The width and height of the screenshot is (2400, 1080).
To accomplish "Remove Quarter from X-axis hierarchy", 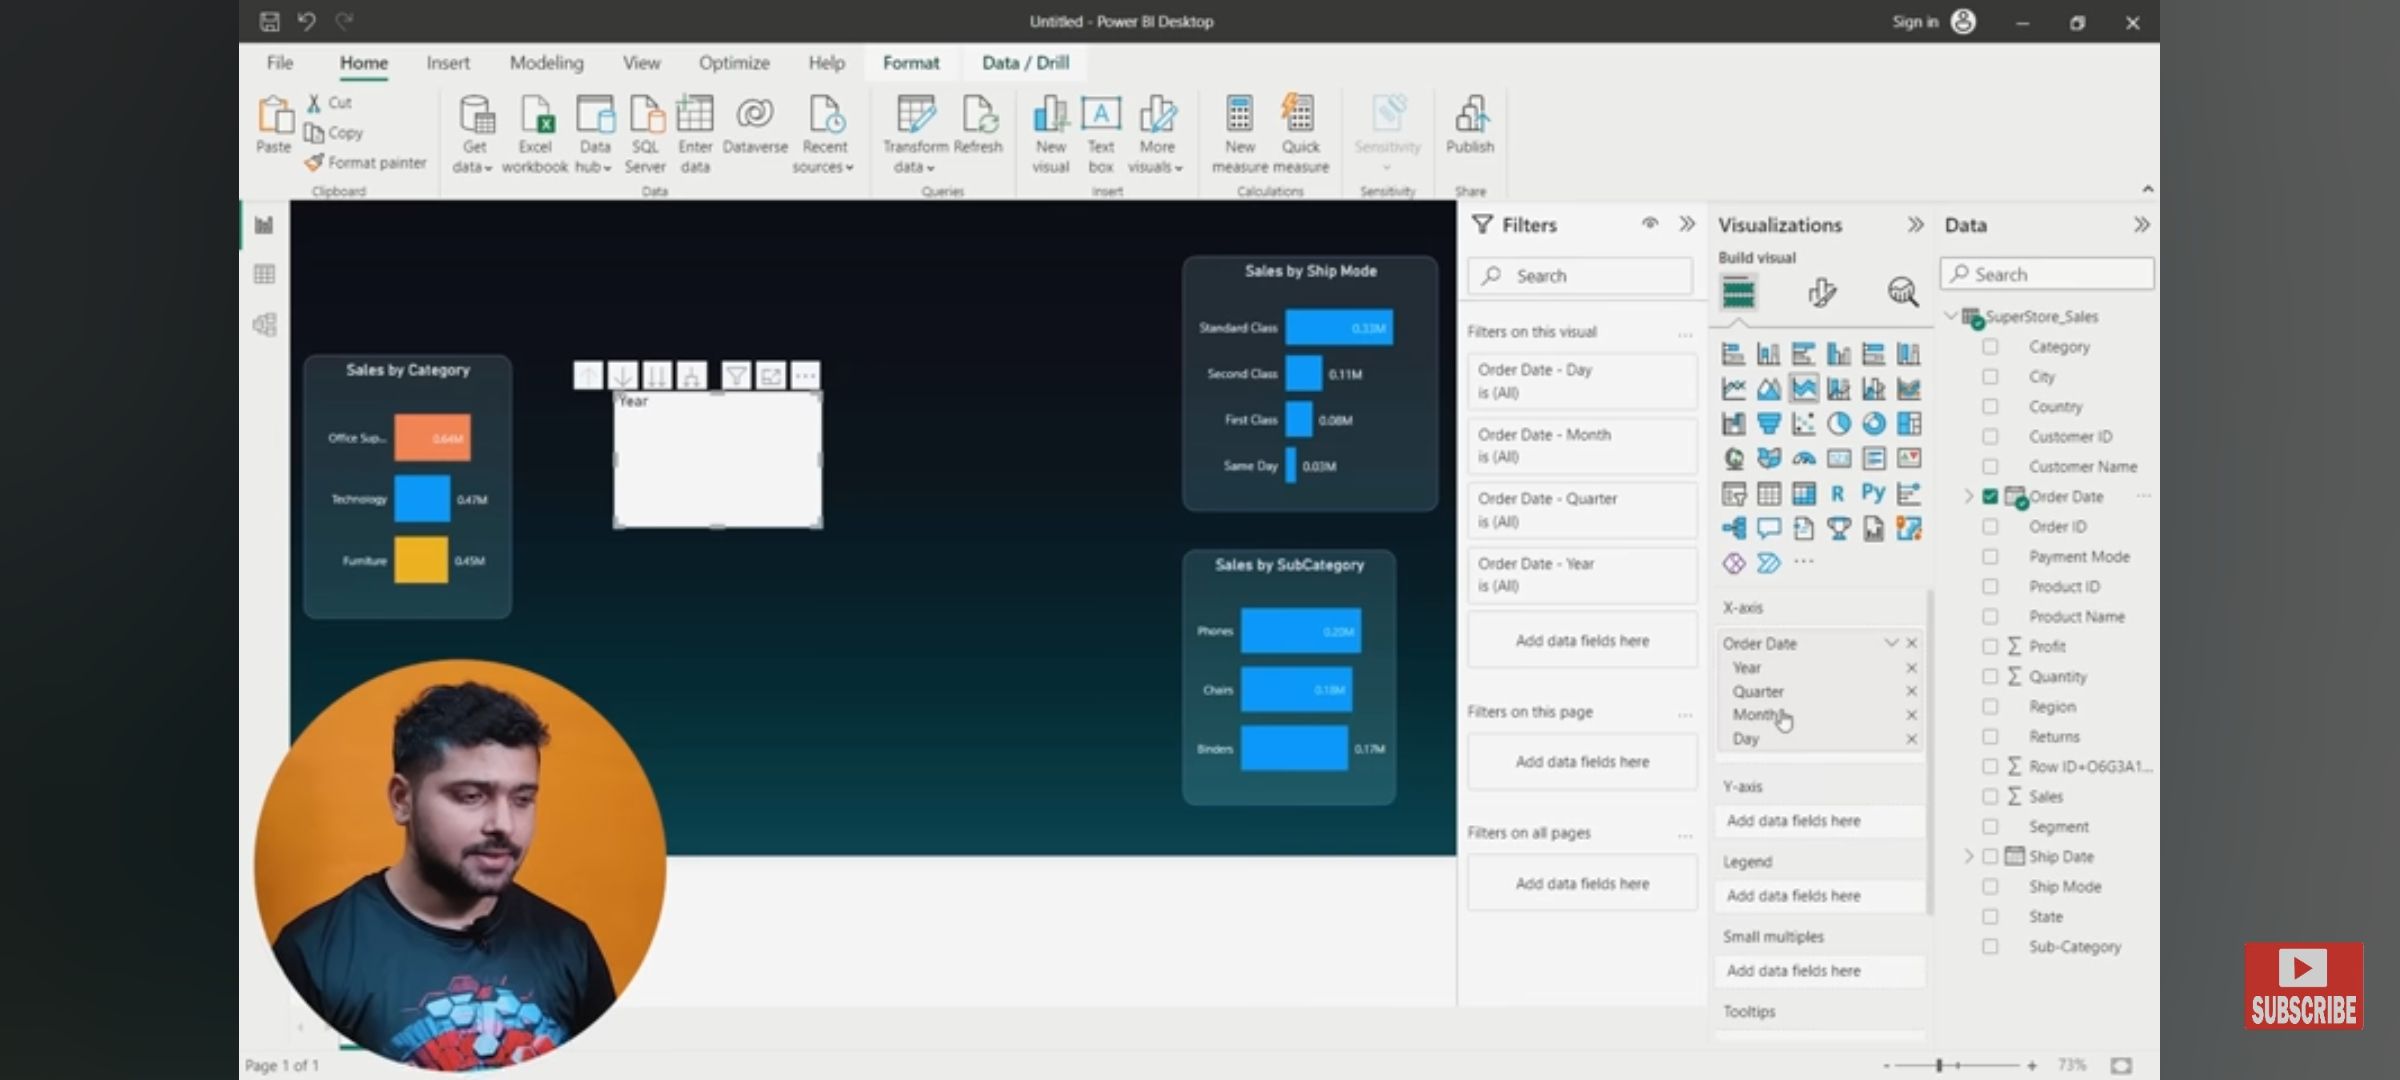I will pos(1911,692).
